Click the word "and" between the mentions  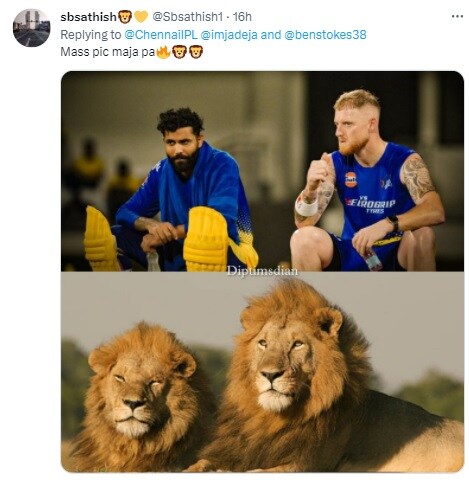(271, 35)
